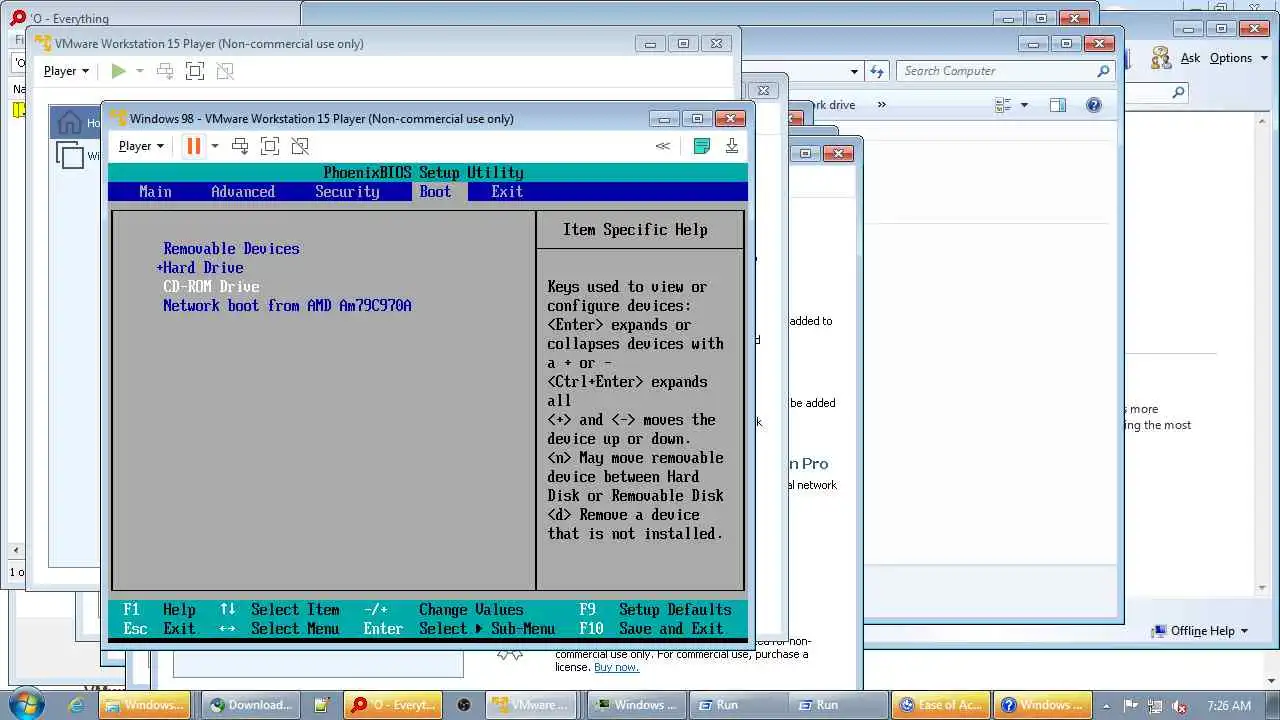Screen dimensions: 1280x720
Task: Click Ask in Help window
Action: click(1190, 58)
